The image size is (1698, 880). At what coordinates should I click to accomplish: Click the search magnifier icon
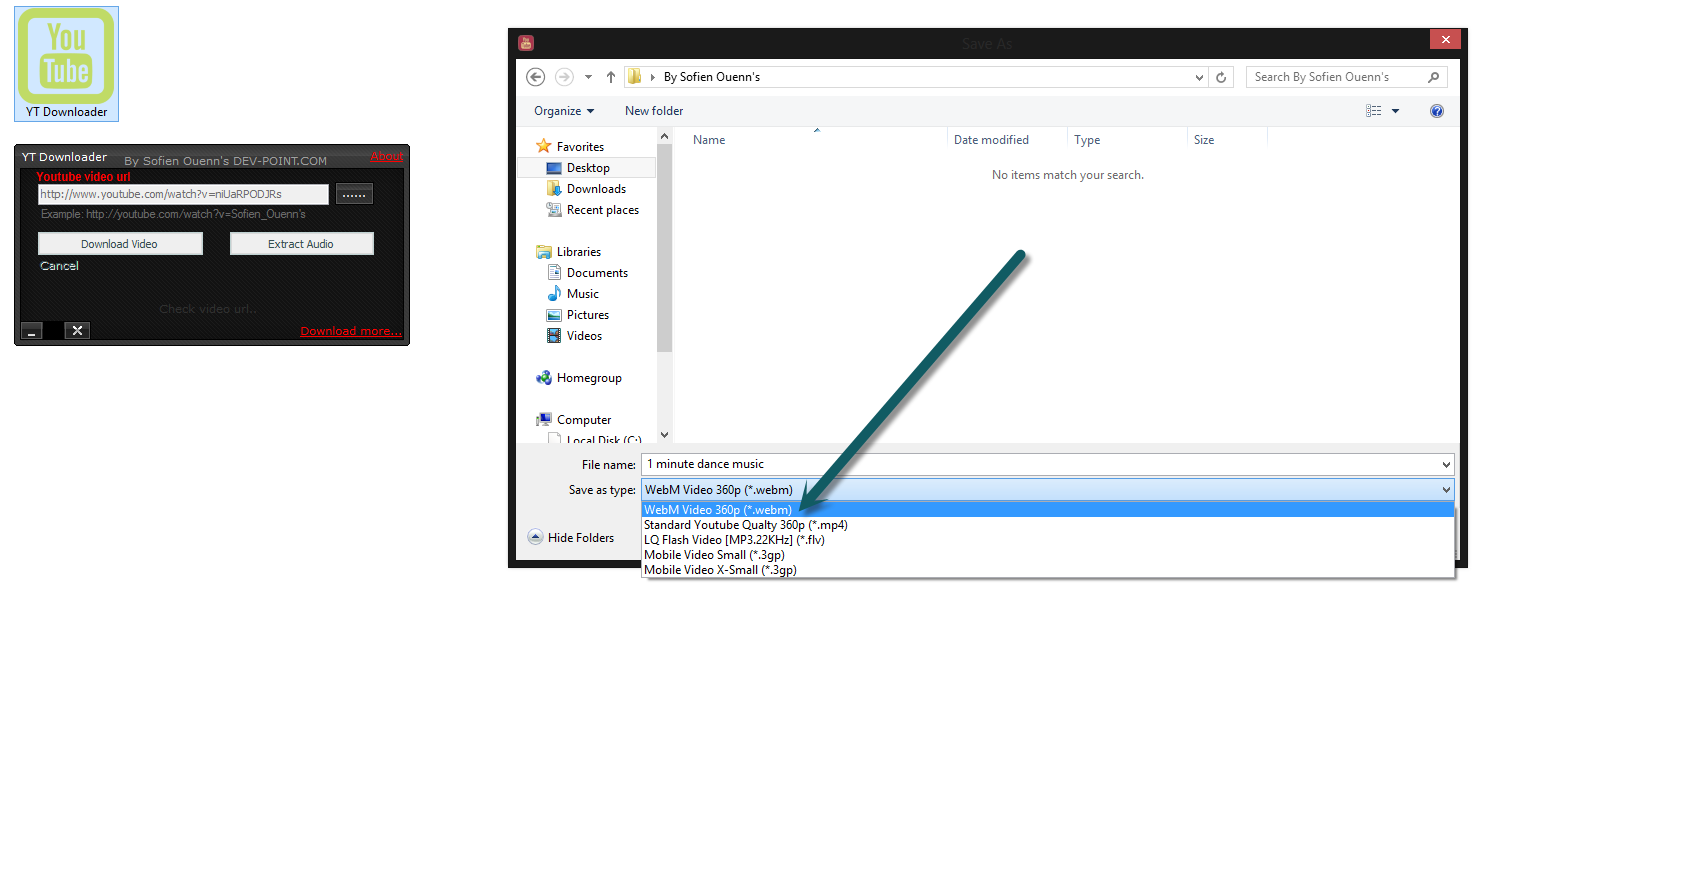(x=1434, y=77)
